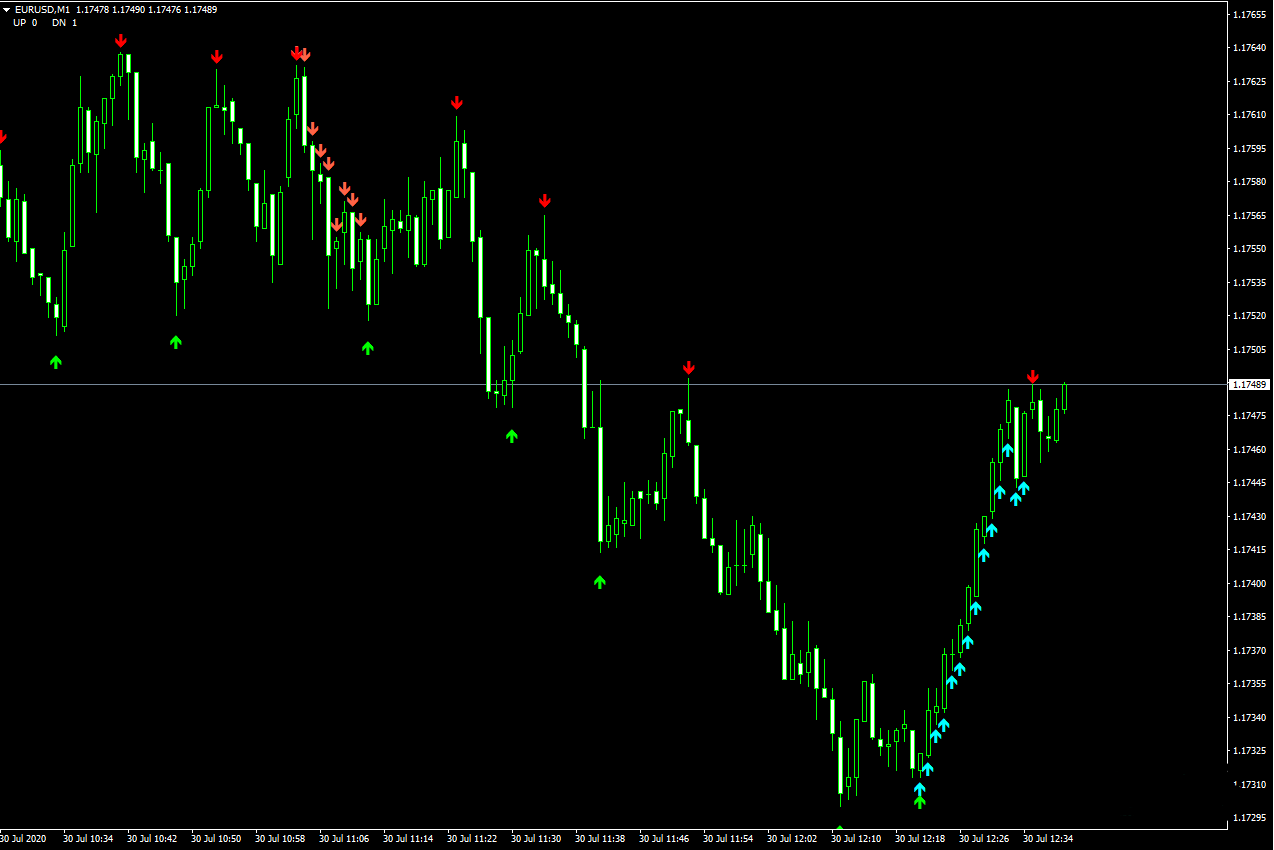The width and height of the screenshot is (1274, 850).
Task: Click the red down arrow on the bid price line
Action: [688, 368]
